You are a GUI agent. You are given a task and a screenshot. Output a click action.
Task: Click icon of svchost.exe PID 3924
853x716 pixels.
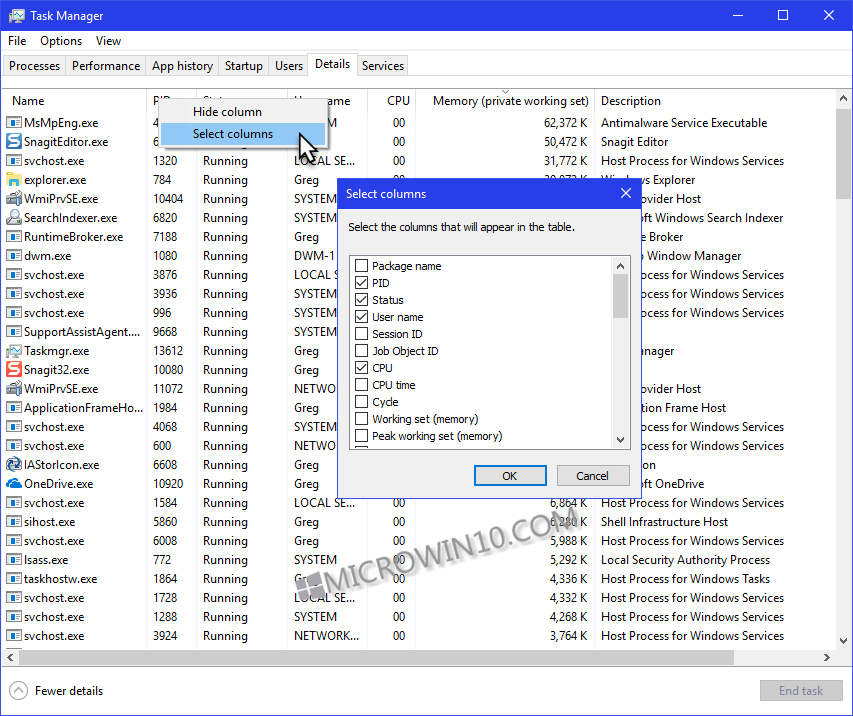(x=14, y=636)
